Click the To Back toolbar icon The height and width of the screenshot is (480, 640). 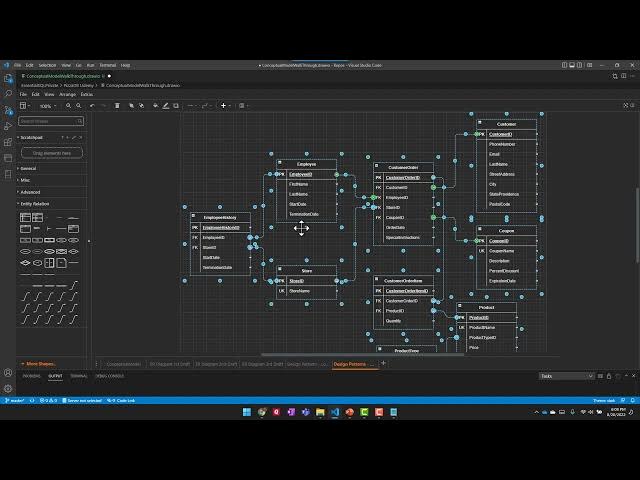pyautogui.click(x=142, y=106)
